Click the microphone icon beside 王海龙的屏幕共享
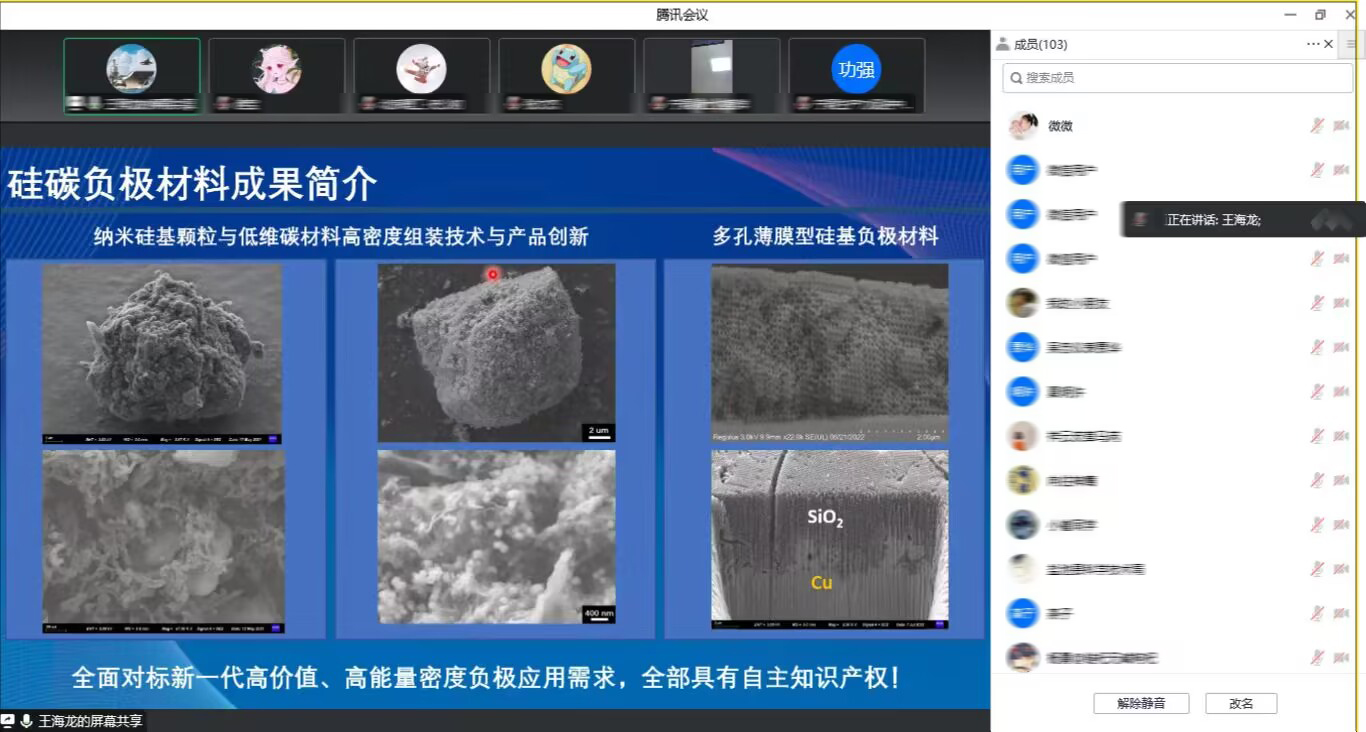The image size is (1366, 732). (x=26, y=721)
